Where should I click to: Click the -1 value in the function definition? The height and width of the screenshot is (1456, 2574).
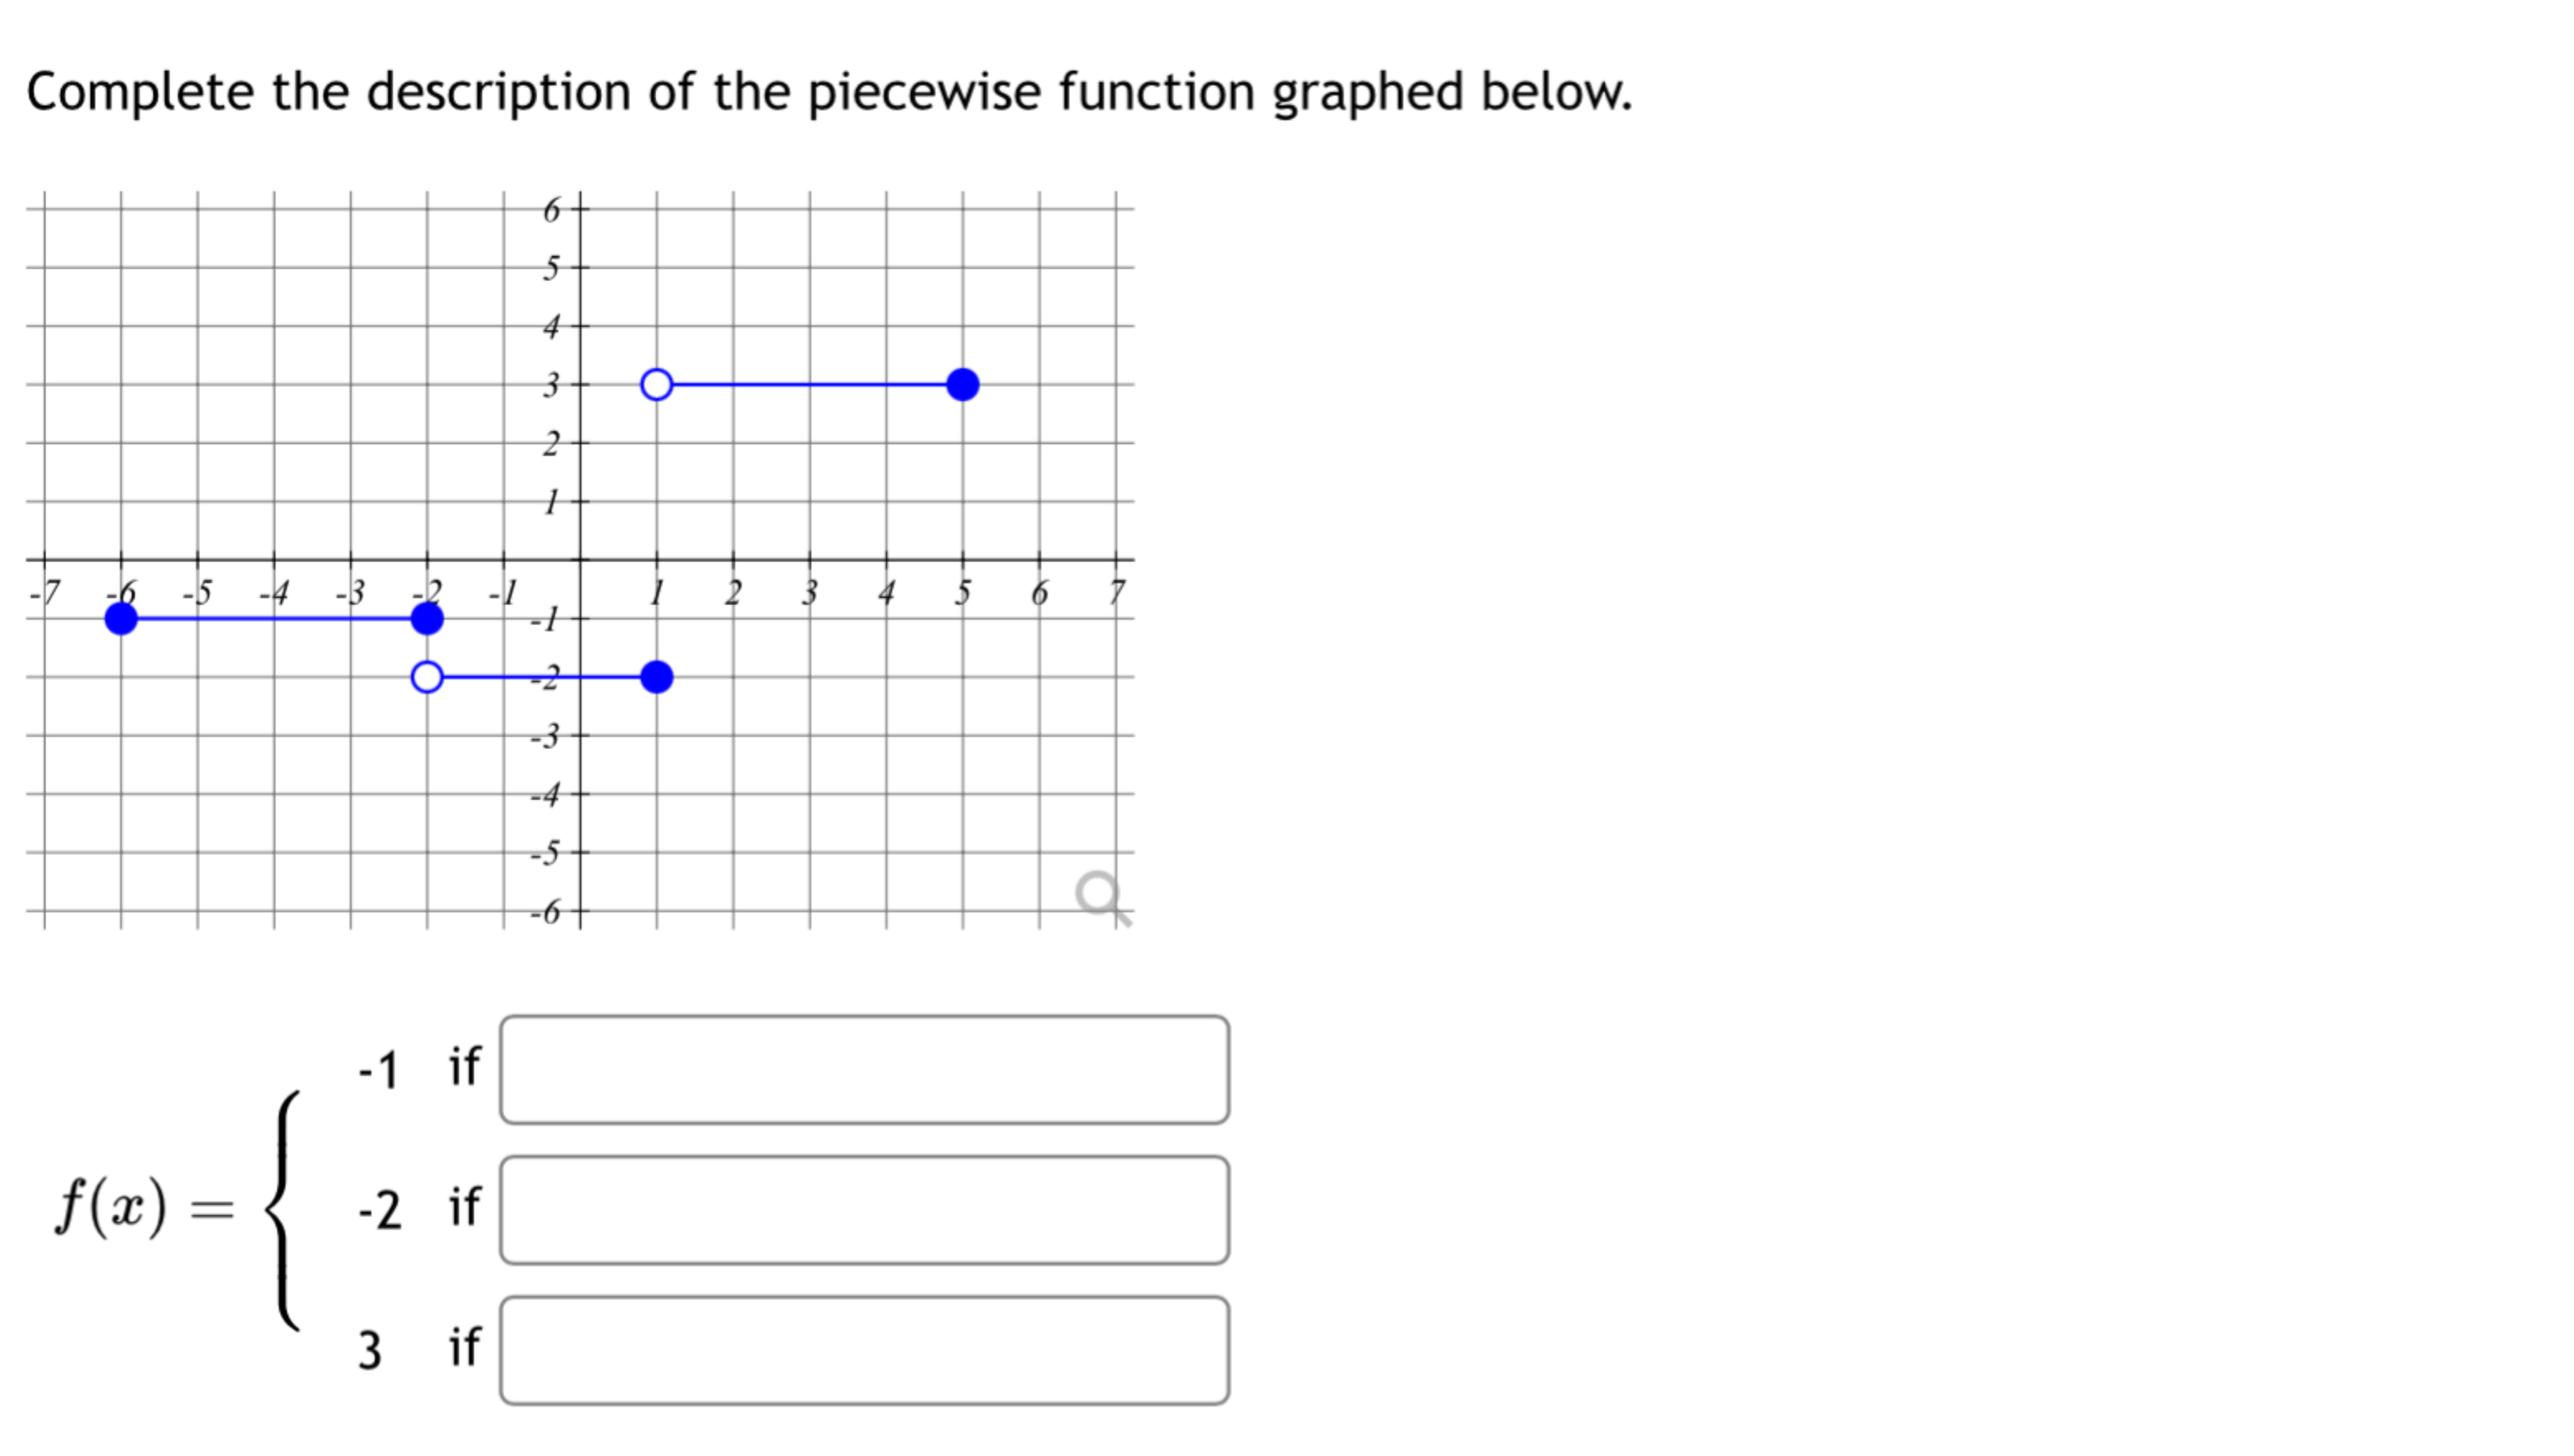(375, 1070)
